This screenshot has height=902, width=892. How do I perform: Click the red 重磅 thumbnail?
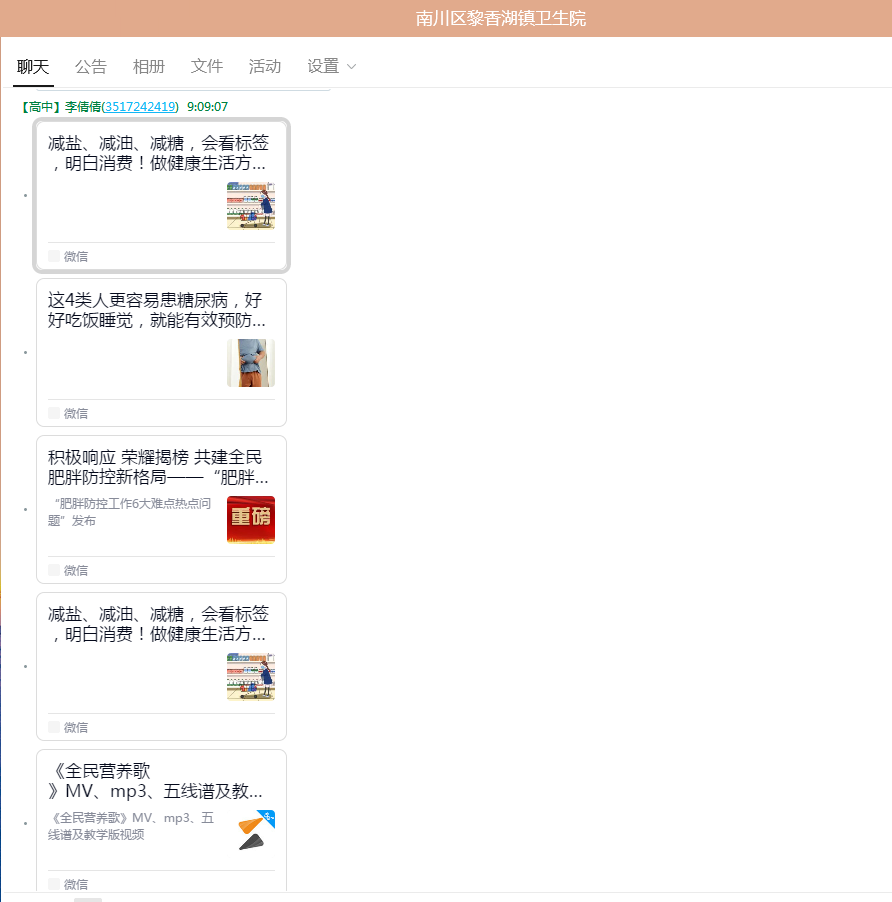[250, 520]
